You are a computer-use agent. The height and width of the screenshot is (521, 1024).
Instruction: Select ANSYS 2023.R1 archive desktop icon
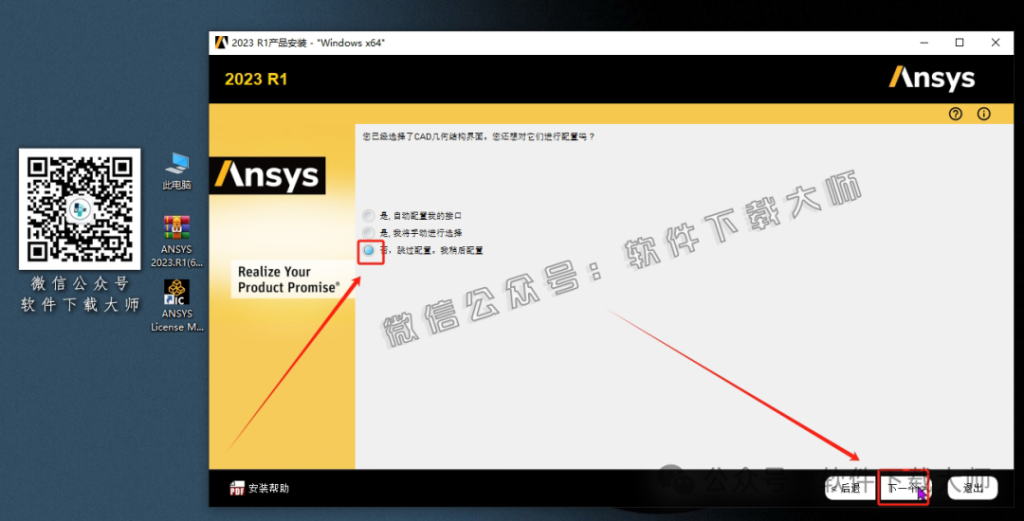click(177, 242)
